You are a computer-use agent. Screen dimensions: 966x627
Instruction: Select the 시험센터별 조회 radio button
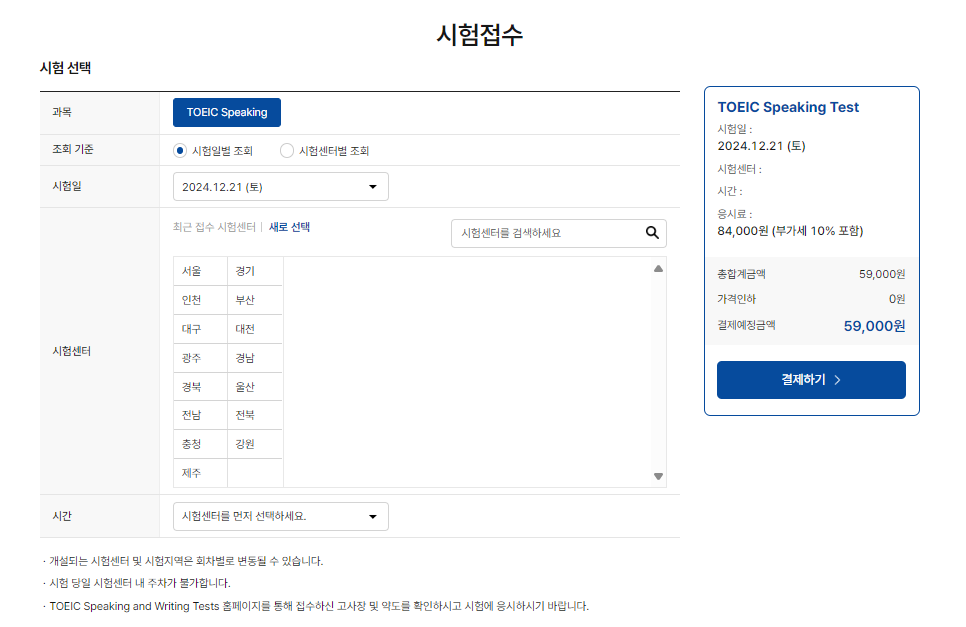coord(286,151)
